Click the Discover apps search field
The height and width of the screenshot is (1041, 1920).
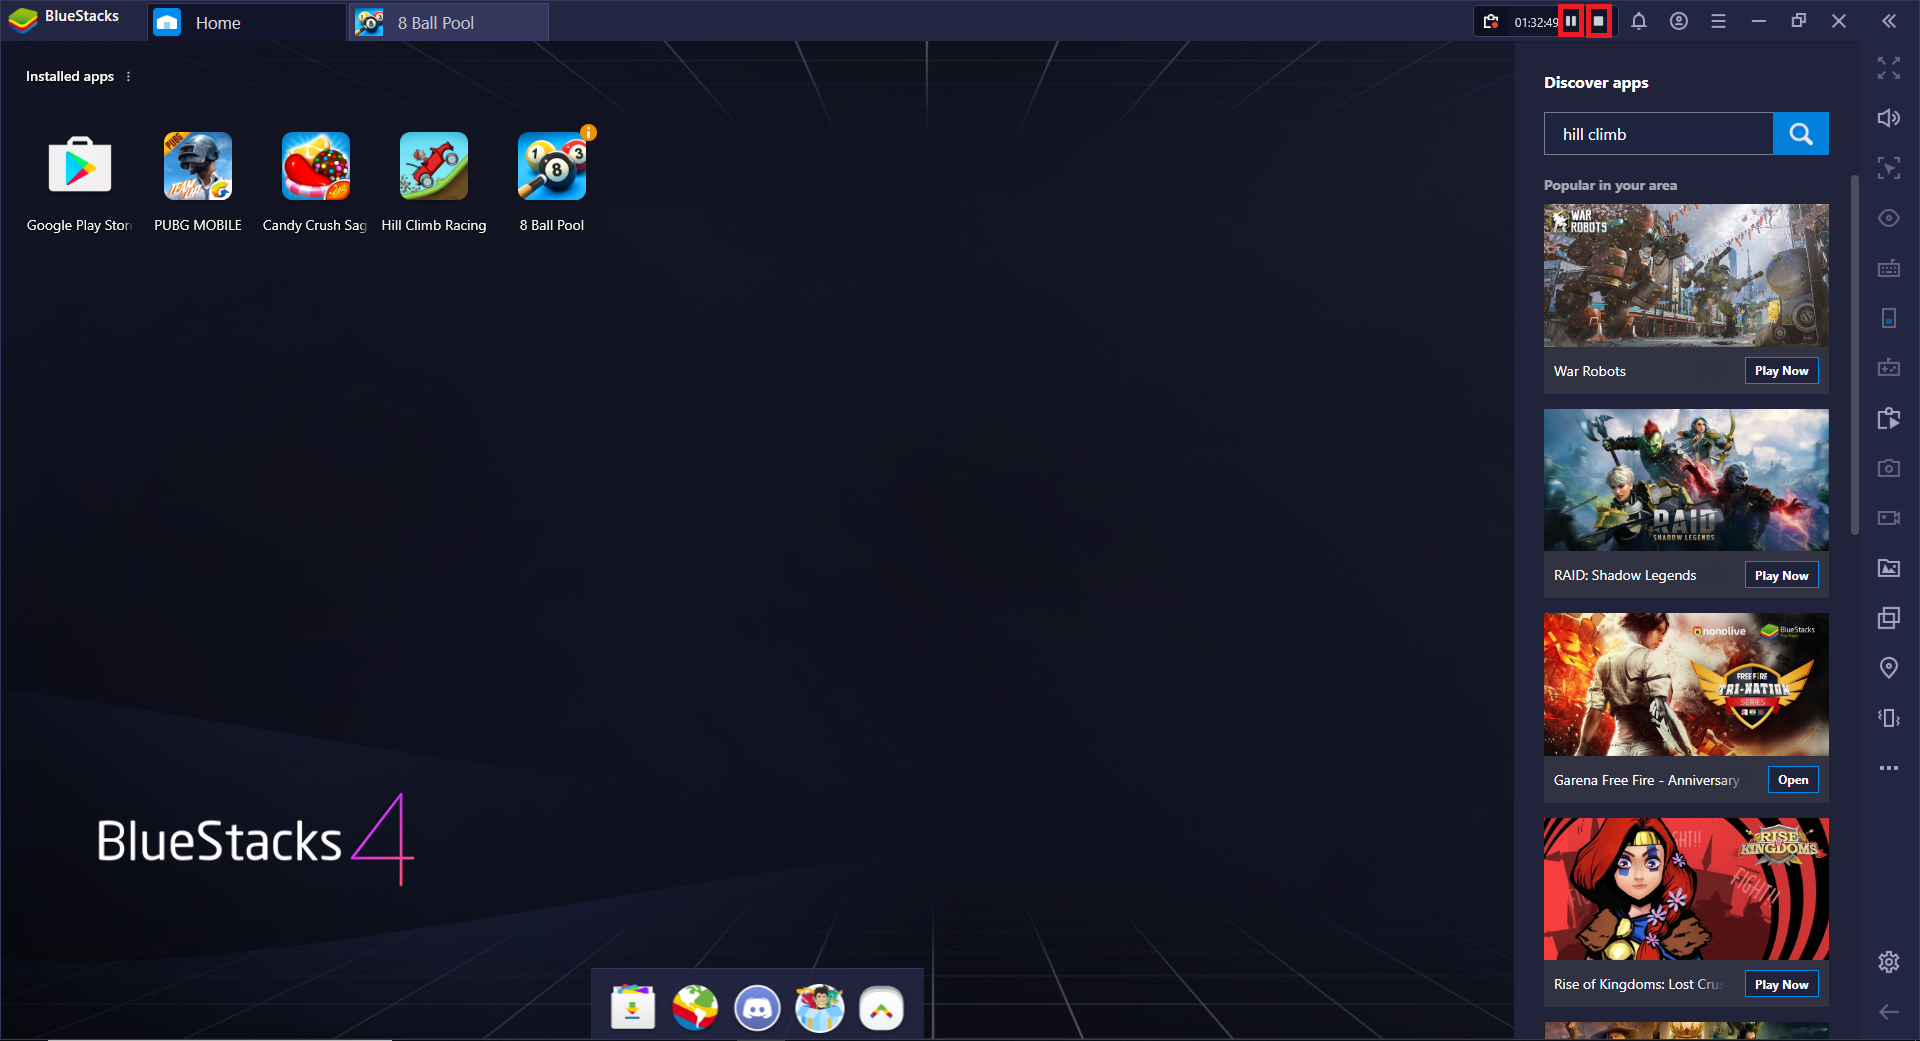1658,134
